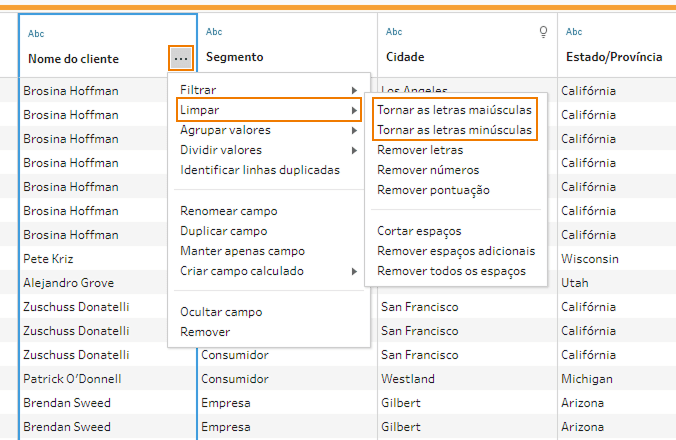Select Remover pontuação option
The image size is (676, 440).
[x=433, y=190]
